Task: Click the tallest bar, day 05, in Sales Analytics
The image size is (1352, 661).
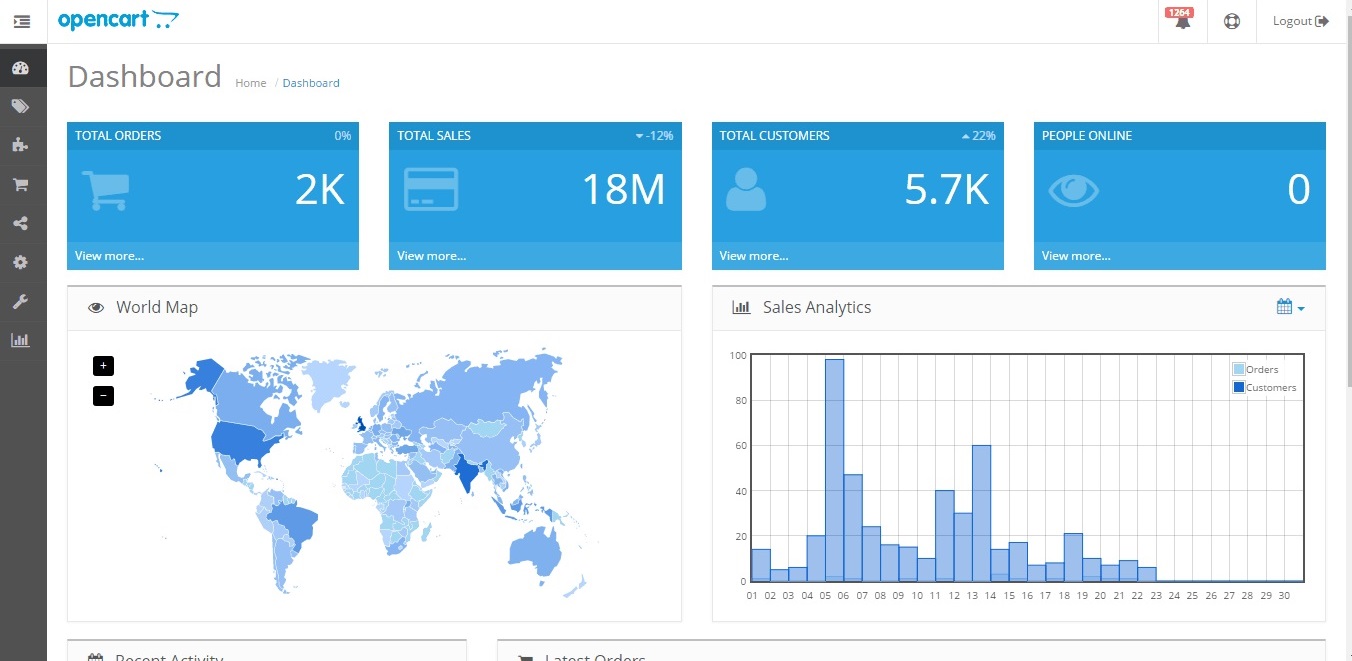Action: [x=834, y=469]
